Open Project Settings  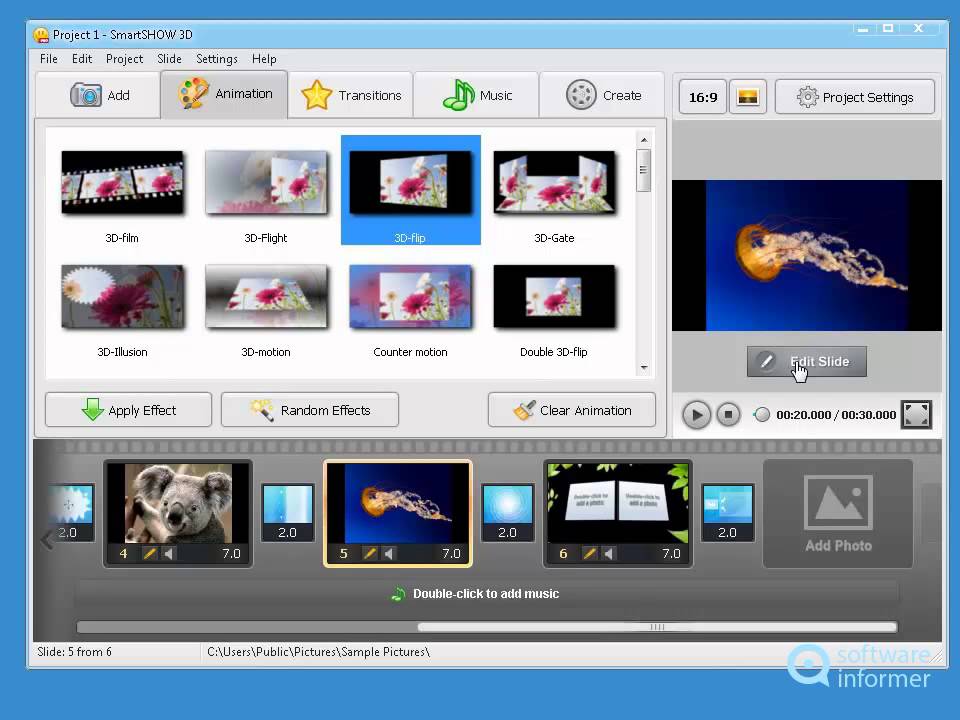855,97
